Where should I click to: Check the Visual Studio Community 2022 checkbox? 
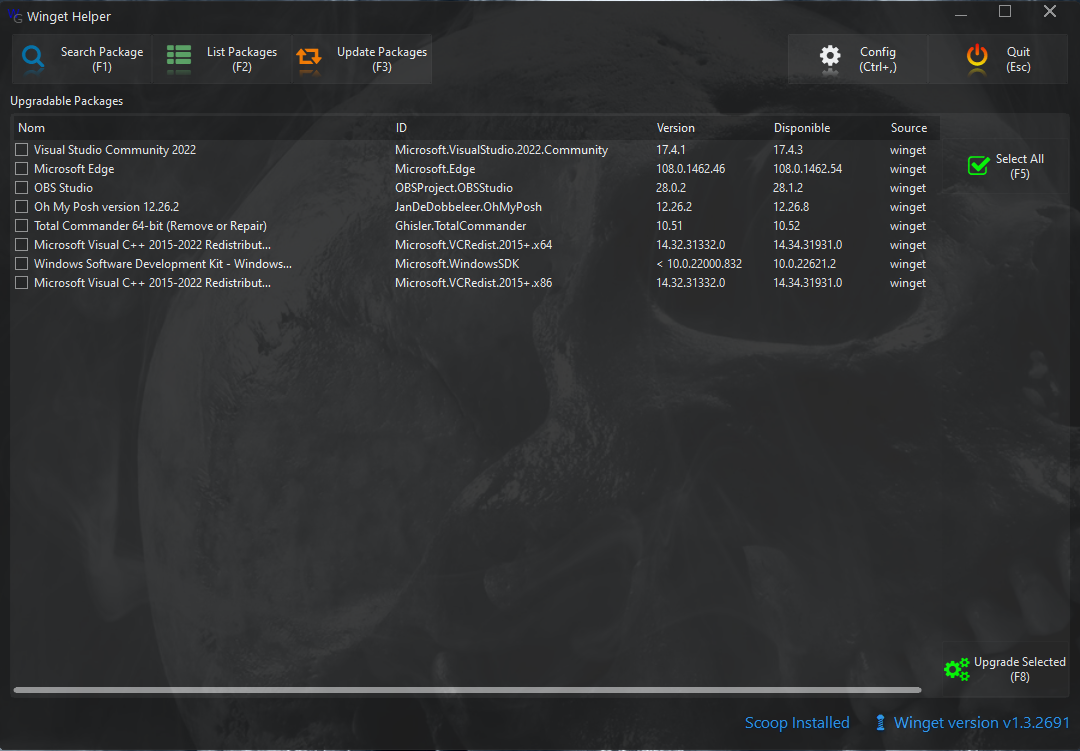[21, 150]
